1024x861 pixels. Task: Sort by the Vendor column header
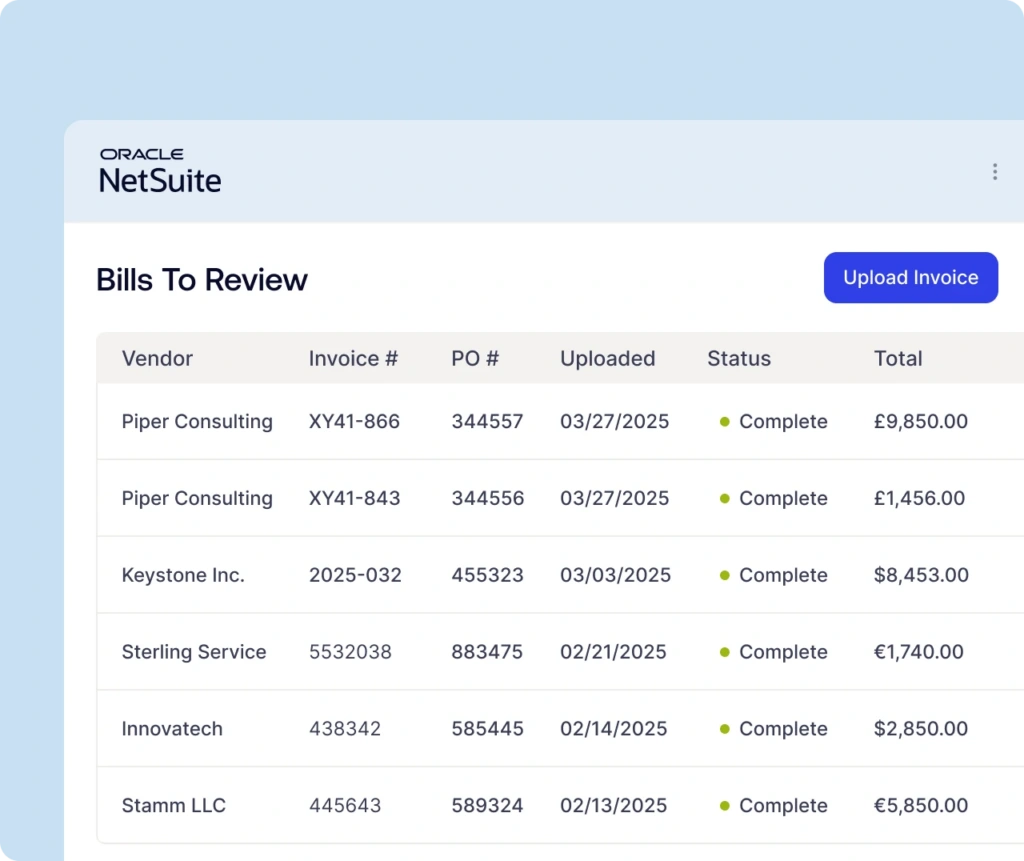(157, 359)
